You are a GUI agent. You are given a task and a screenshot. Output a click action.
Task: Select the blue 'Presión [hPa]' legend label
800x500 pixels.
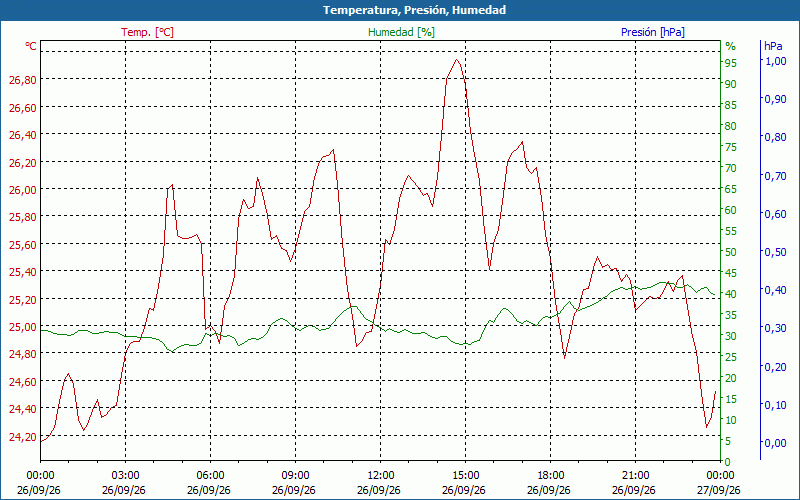click(x=653, y=32)
